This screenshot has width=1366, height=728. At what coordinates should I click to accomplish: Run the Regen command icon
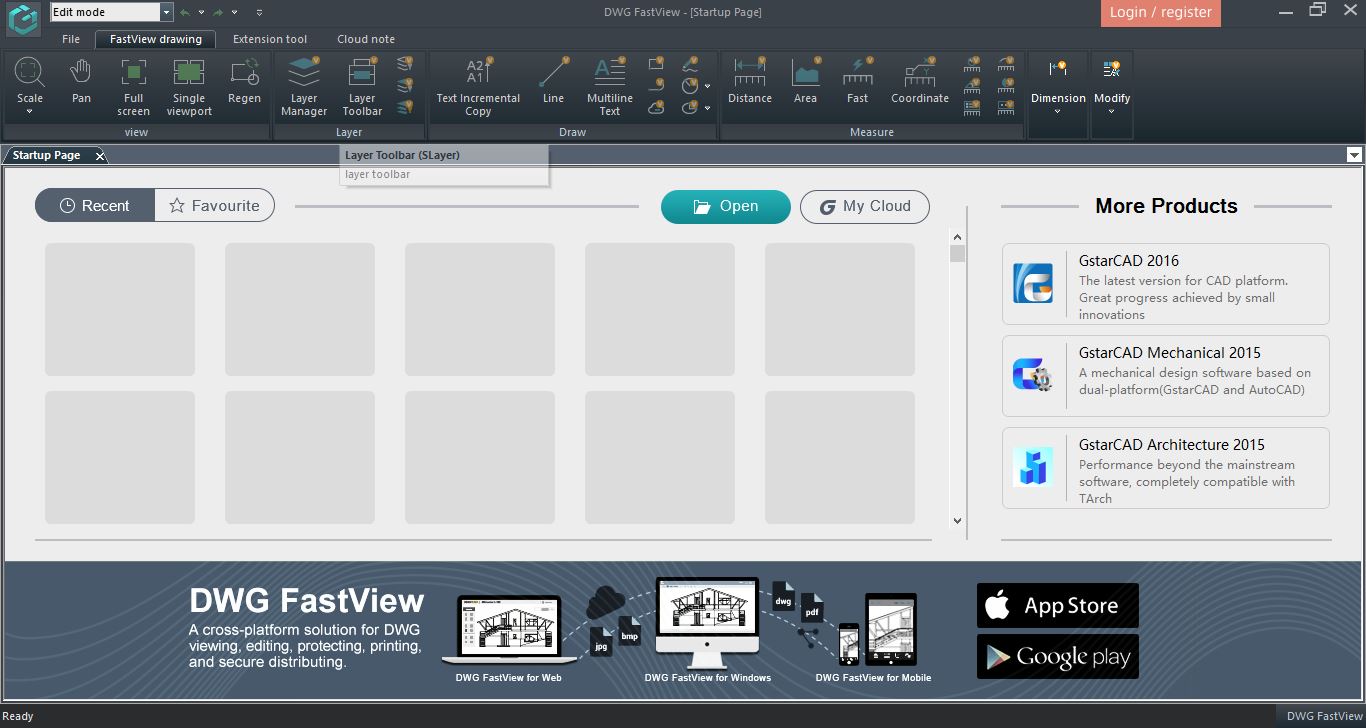pos(244,73)
